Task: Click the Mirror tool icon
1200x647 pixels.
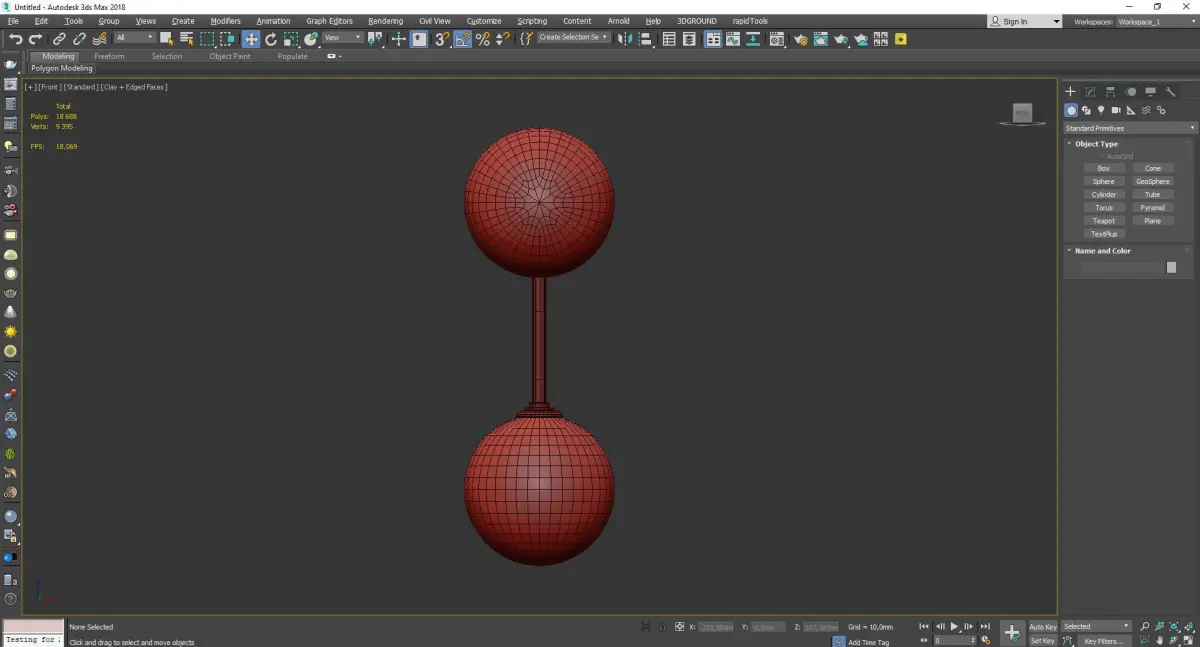Action: pos(625,39)
